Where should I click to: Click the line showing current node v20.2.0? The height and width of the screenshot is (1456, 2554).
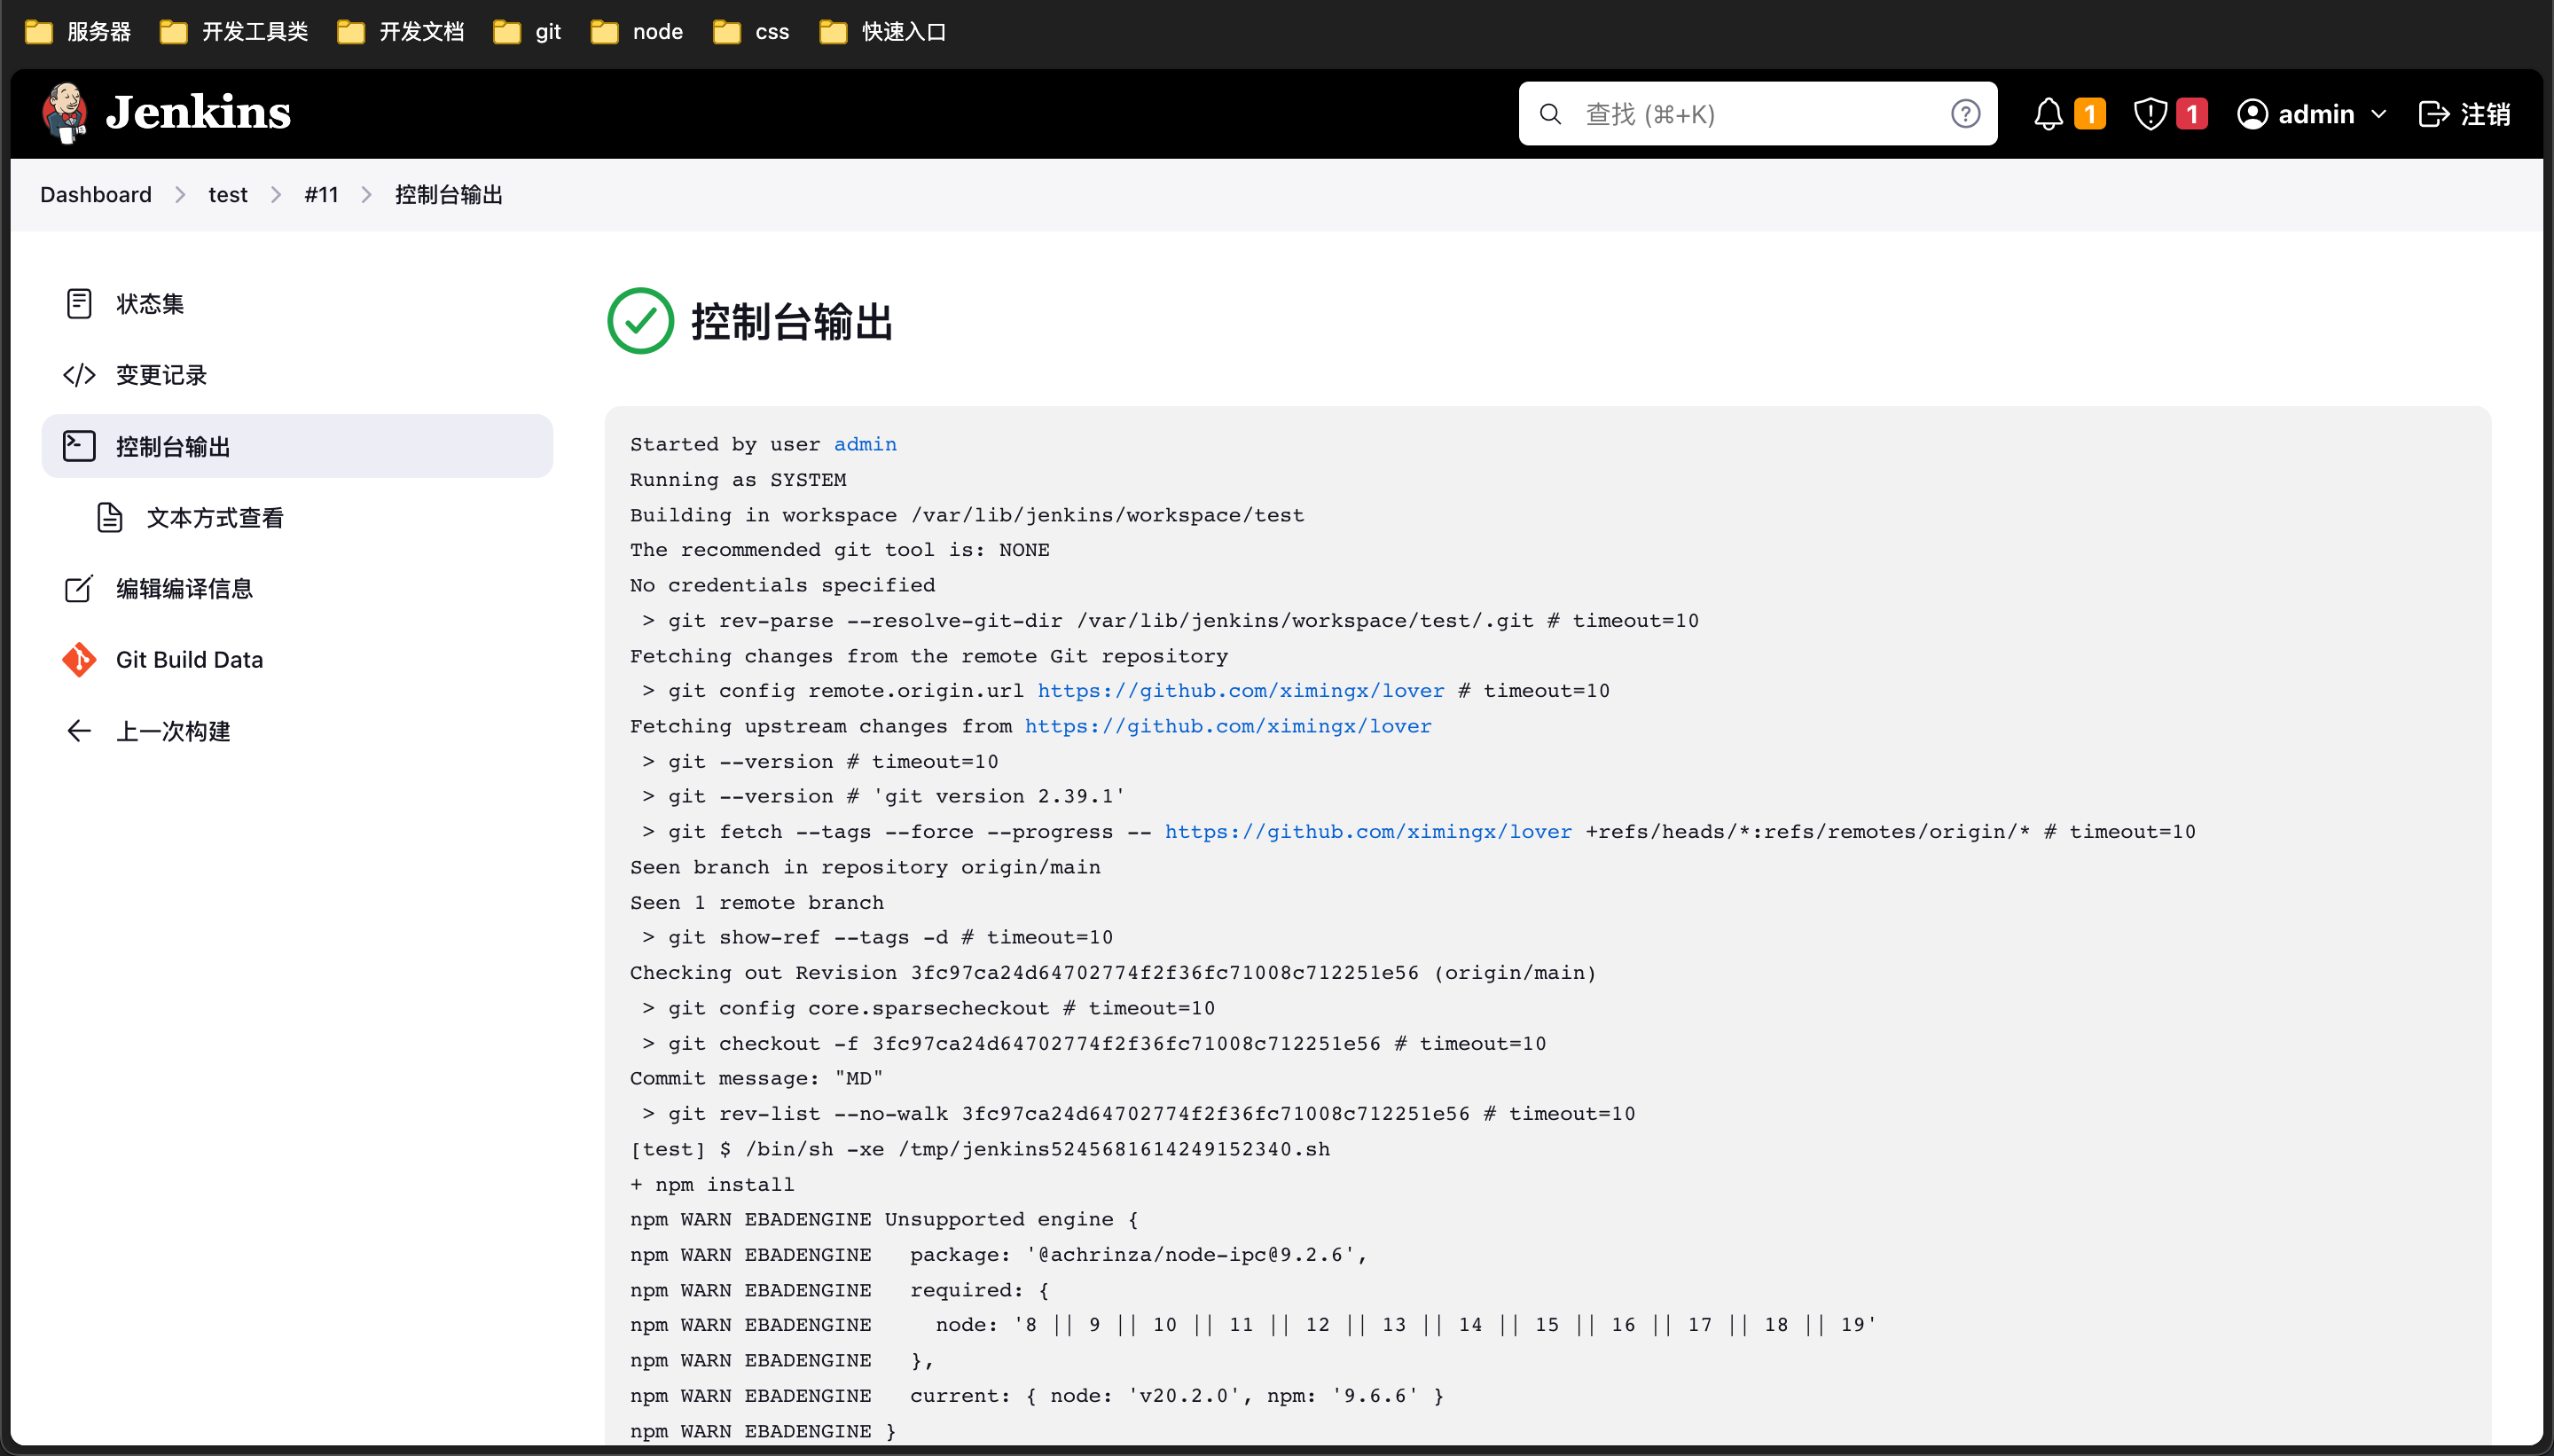[x=1037, y=1396]
